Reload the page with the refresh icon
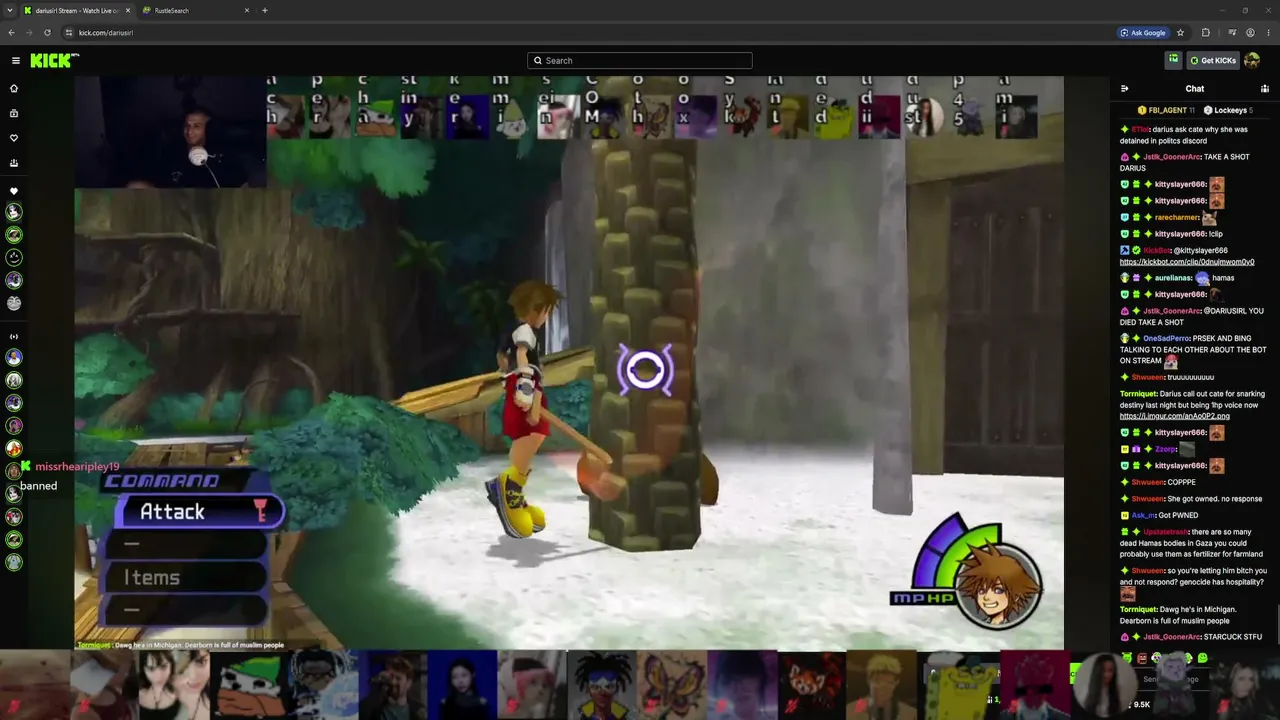This screenshot has height=720, width=1280. point(47,32)
